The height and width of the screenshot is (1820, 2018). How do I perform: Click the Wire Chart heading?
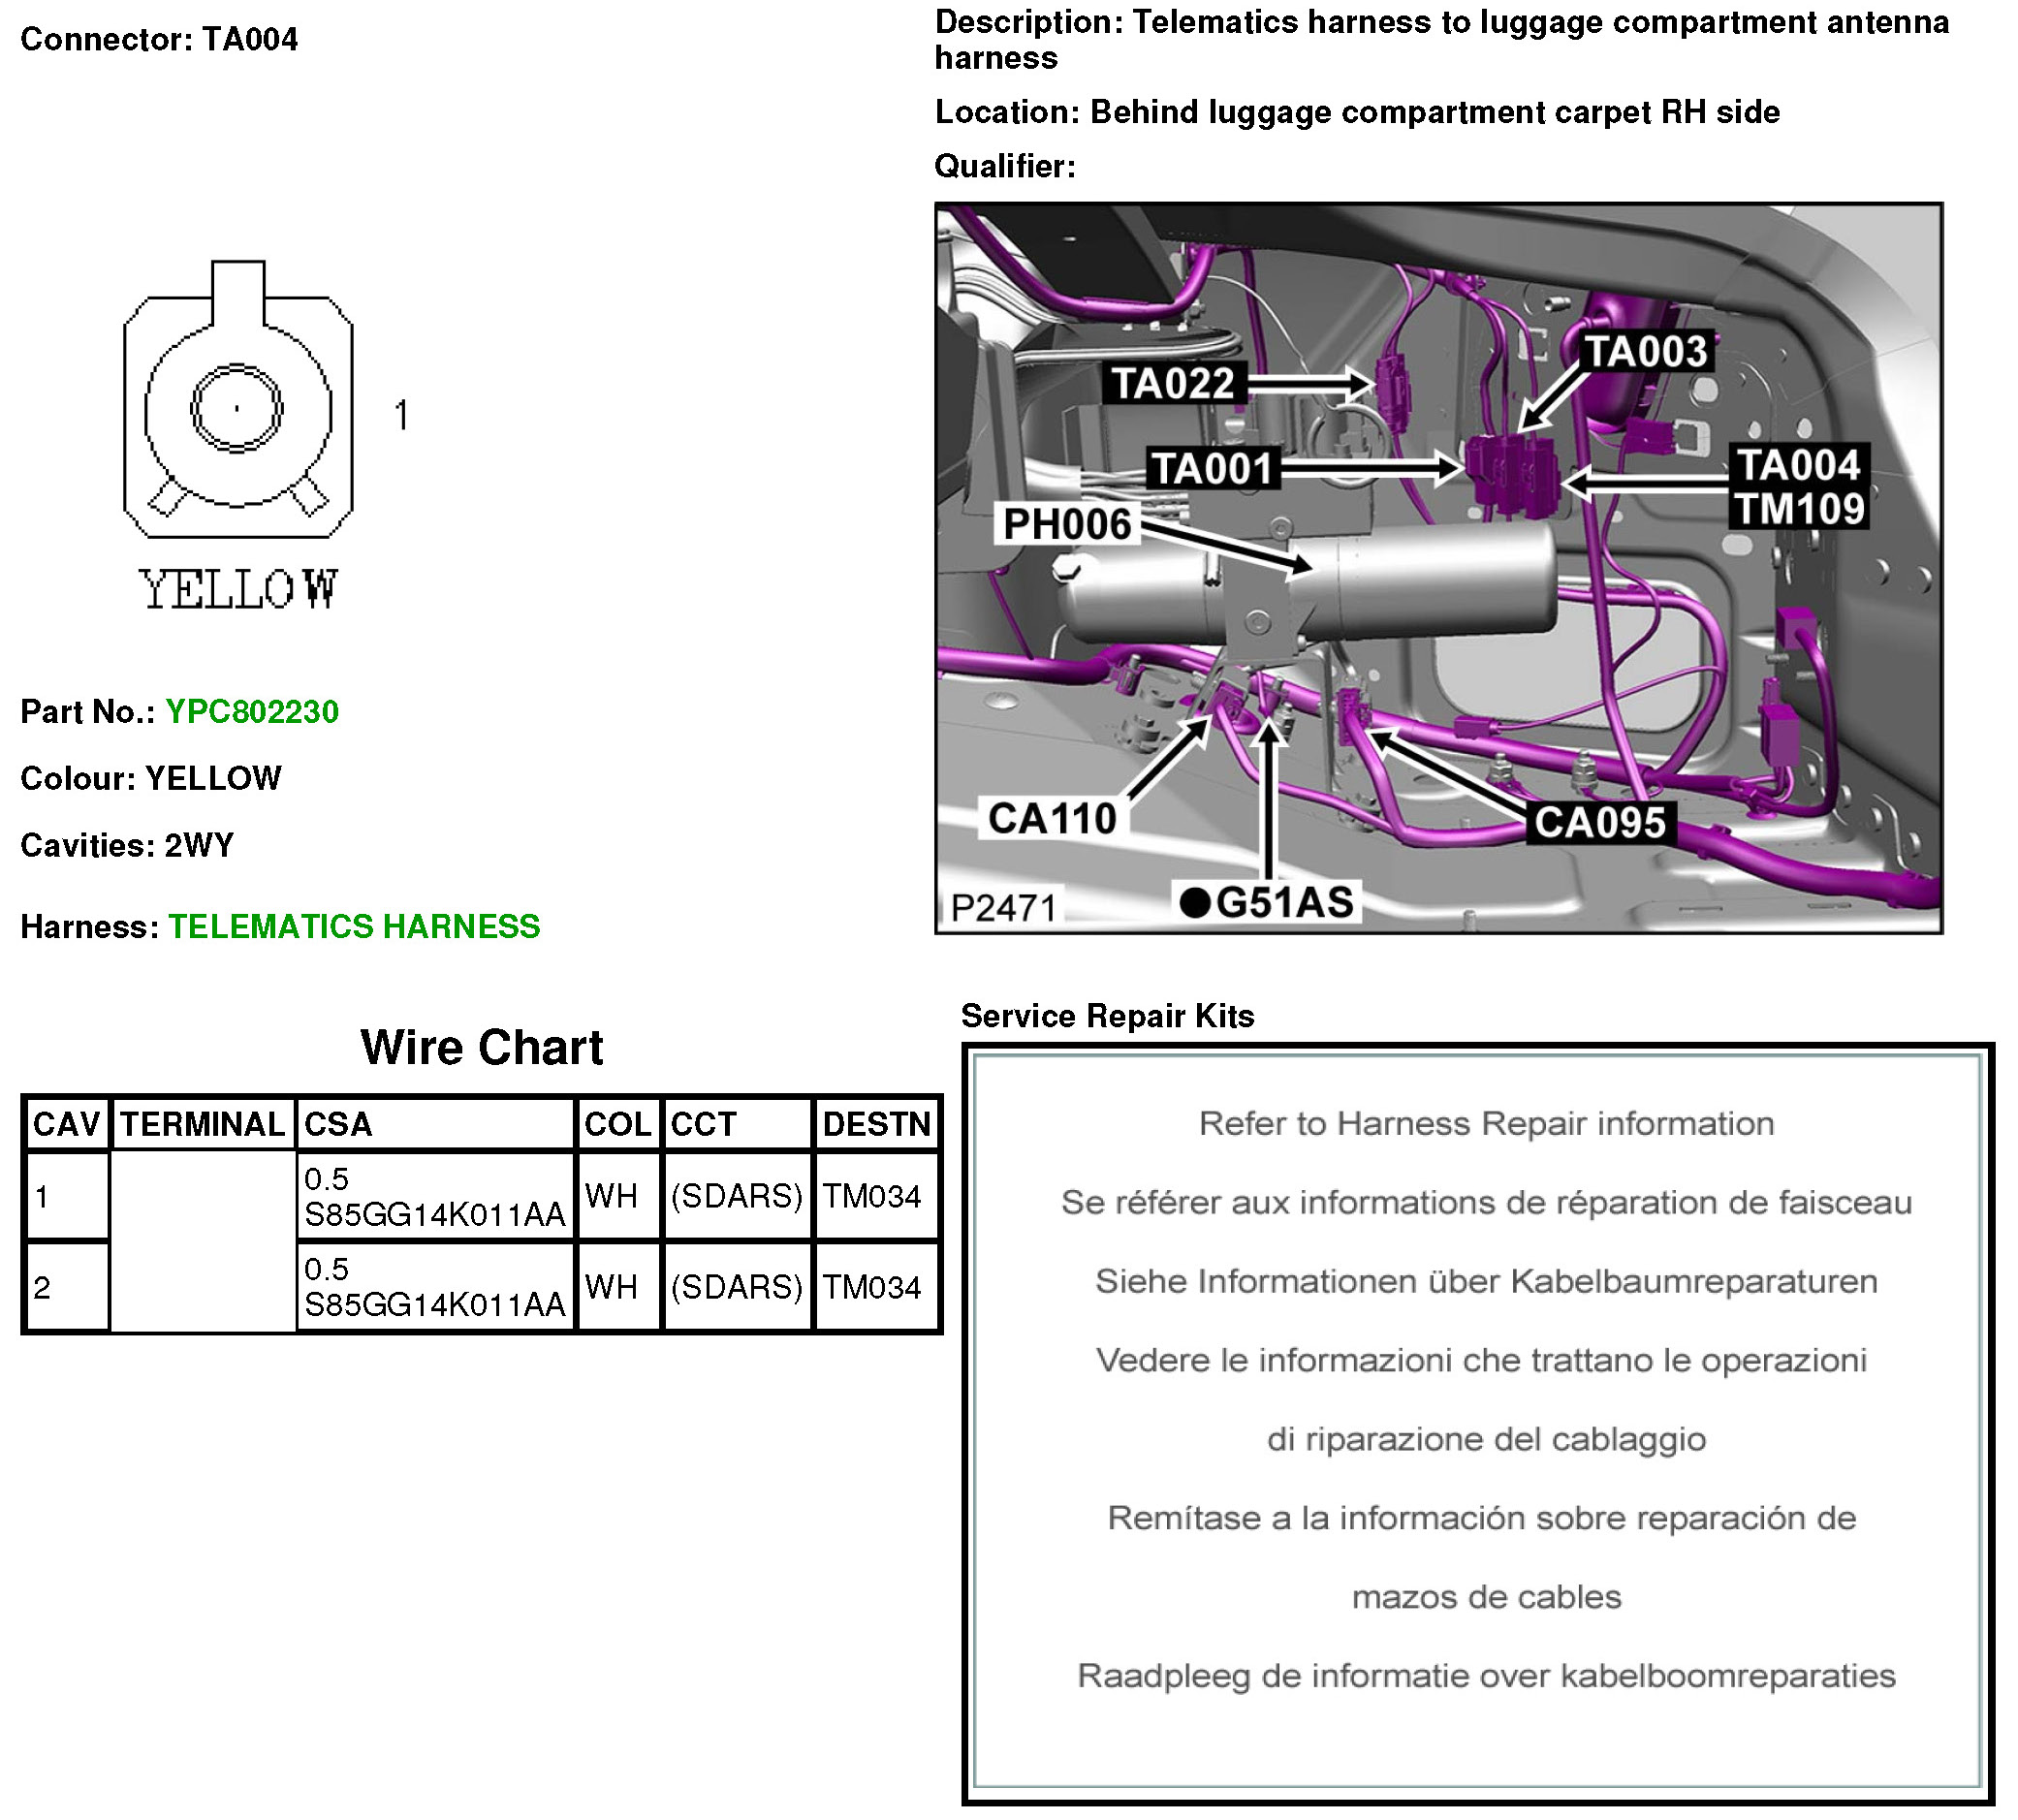coord(481,1048)
